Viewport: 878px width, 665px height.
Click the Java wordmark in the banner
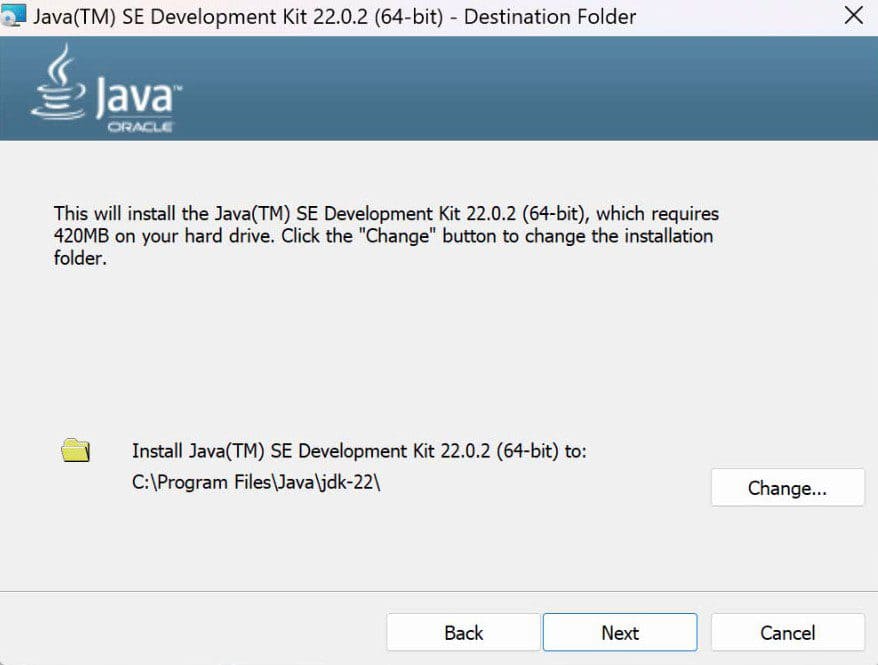(135, 100)
